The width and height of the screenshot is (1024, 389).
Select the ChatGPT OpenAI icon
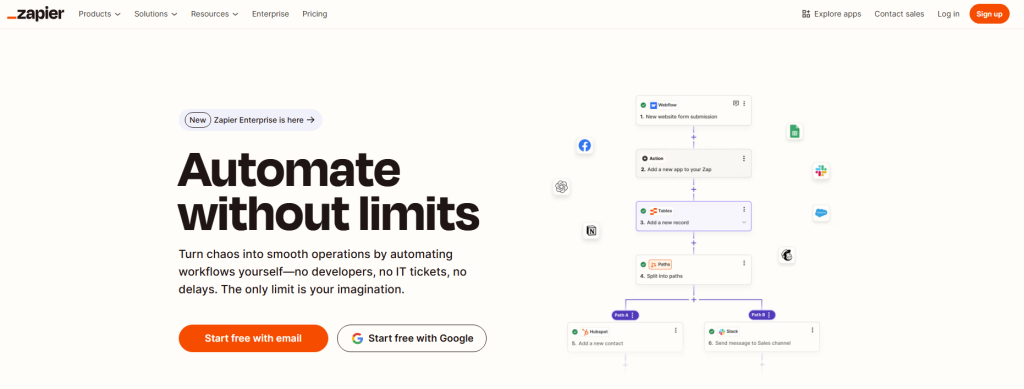(561, 187)
